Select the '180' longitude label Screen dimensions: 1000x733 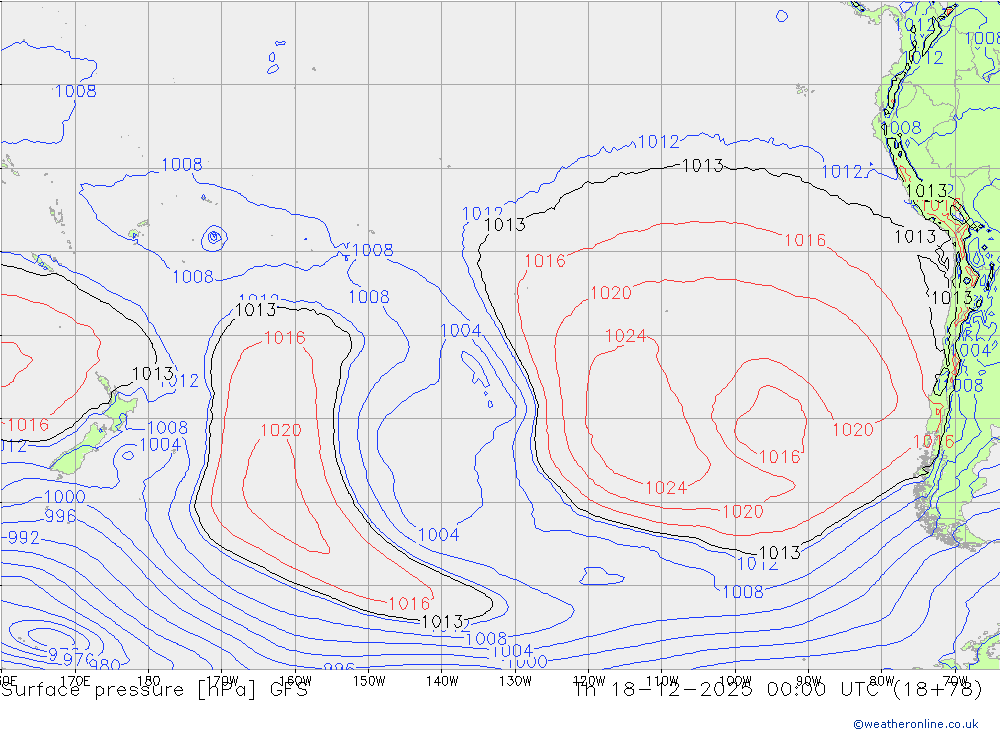[149, 681]
